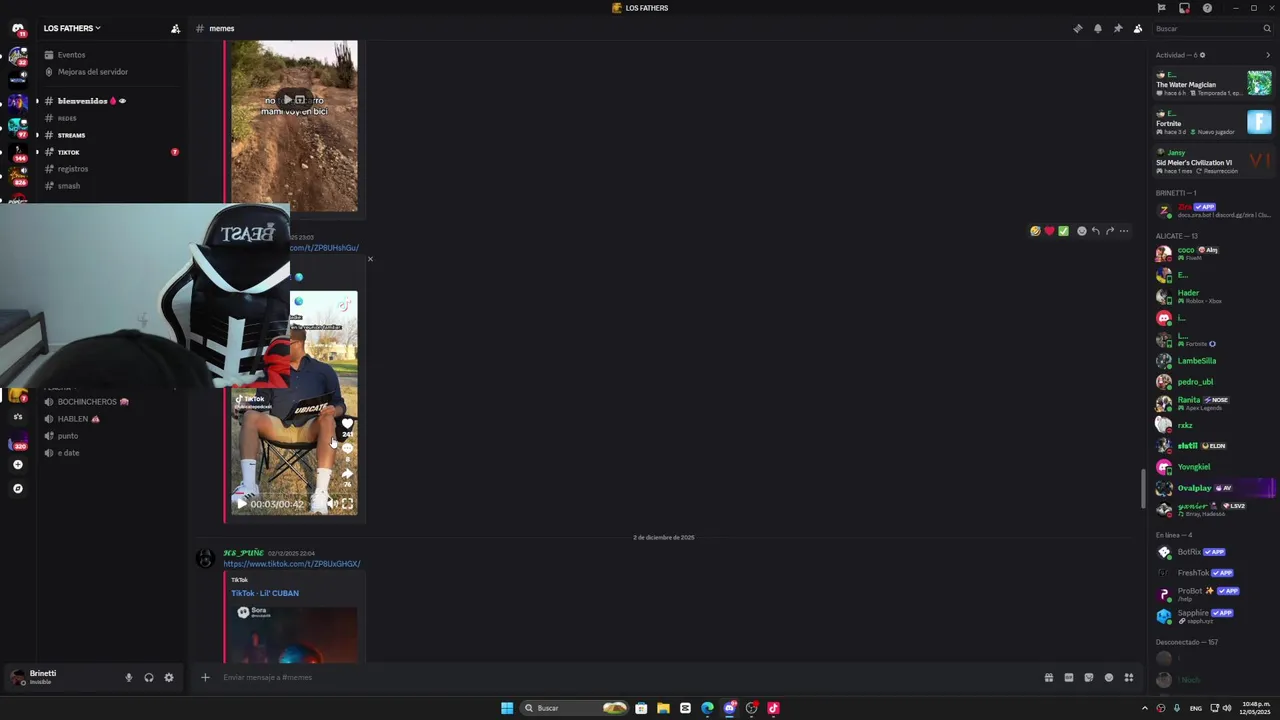Expand the Actividad panel chevron
The width and height of the screenshot is (1280, 720).
(x=1267, y=55)
